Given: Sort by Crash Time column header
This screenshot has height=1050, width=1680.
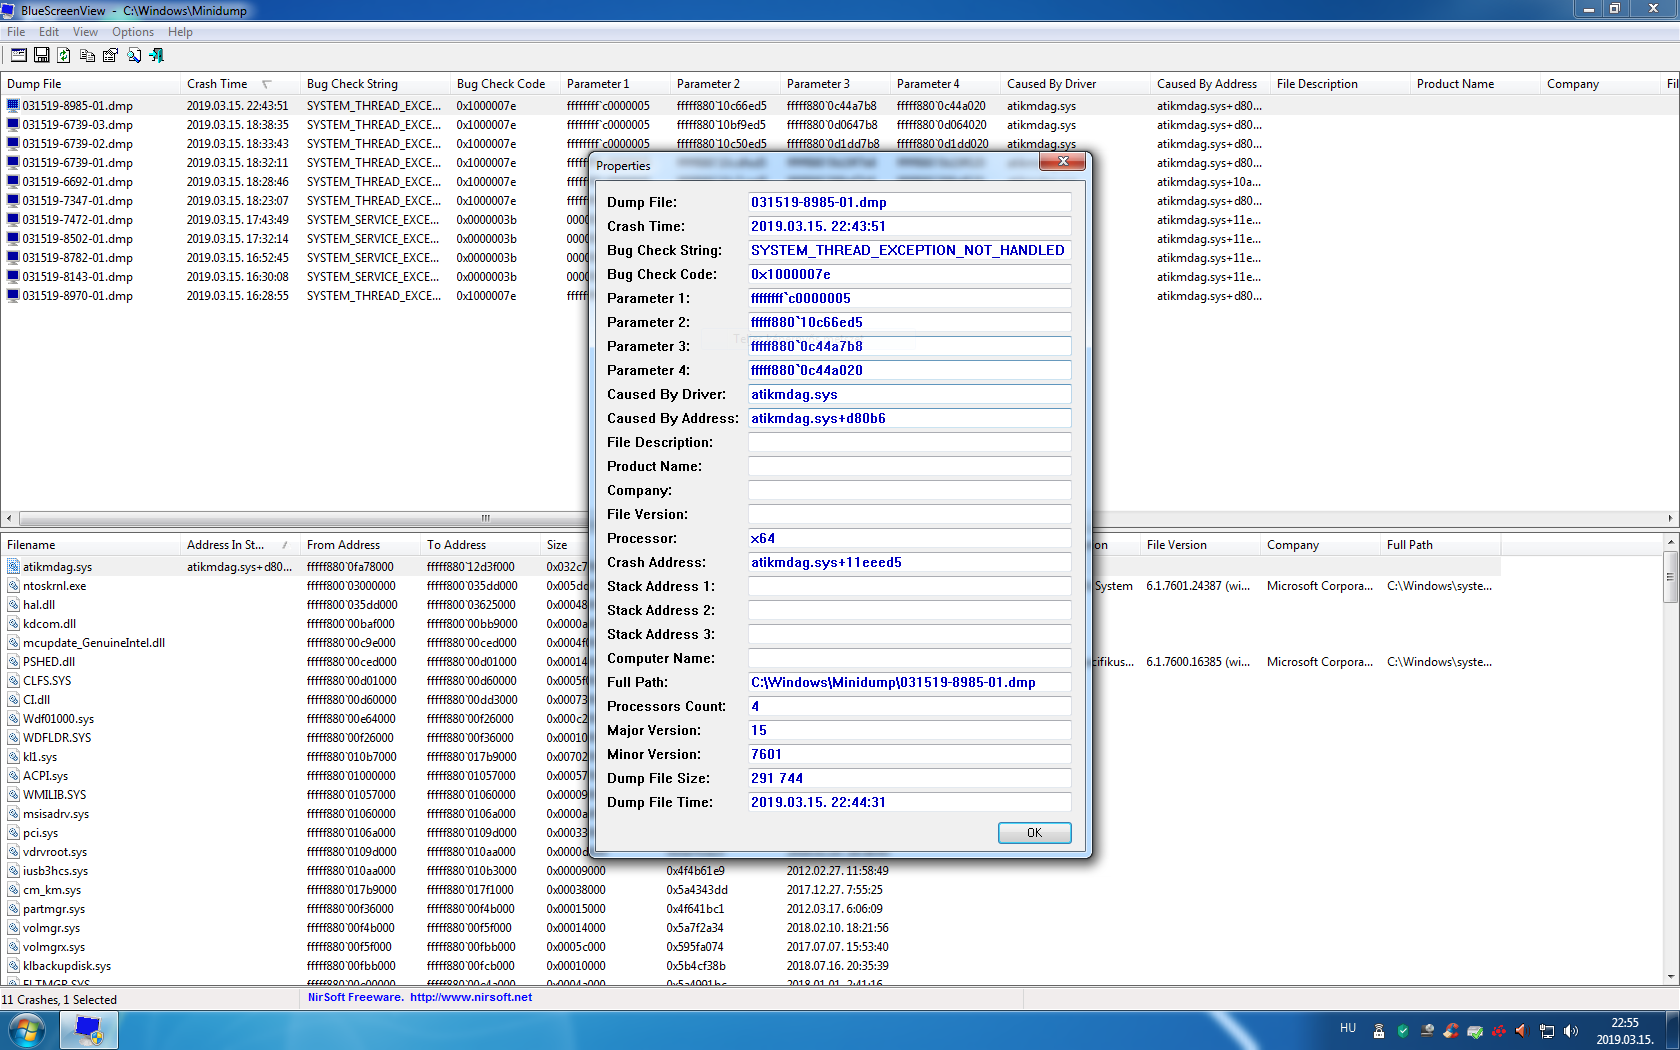Looking at the screenshot, I should pyautogui.click(x=240, y=84).
